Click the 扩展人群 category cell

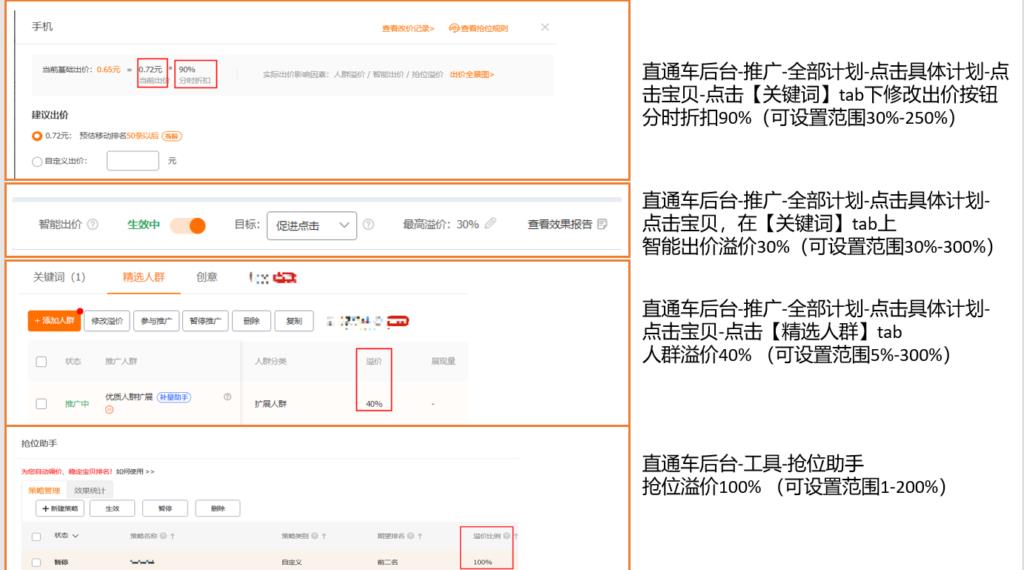pos(271,404)
